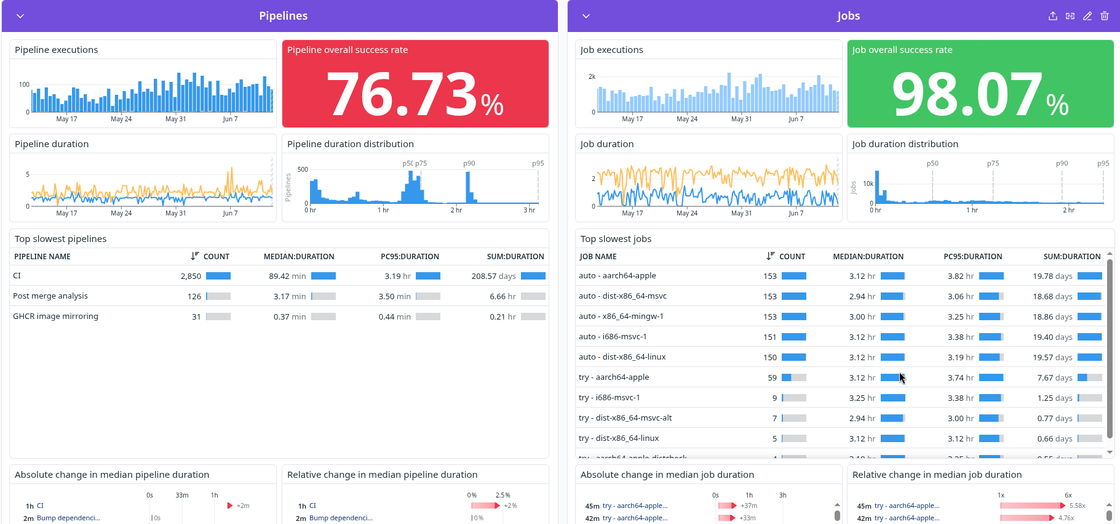Select the auto - dist-x86_64-msvc job row
The image size is (1120, 524).
841,296
